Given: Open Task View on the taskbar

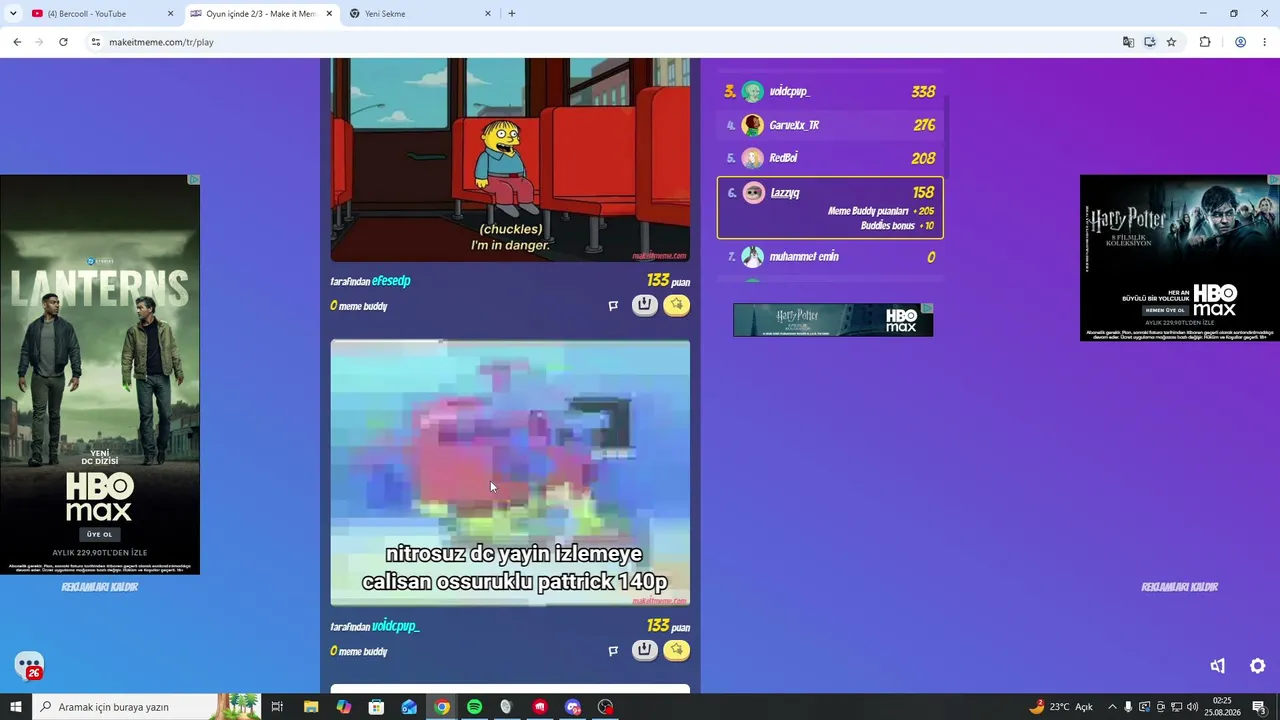Looking at the screenshot, I should pos(277,707).
